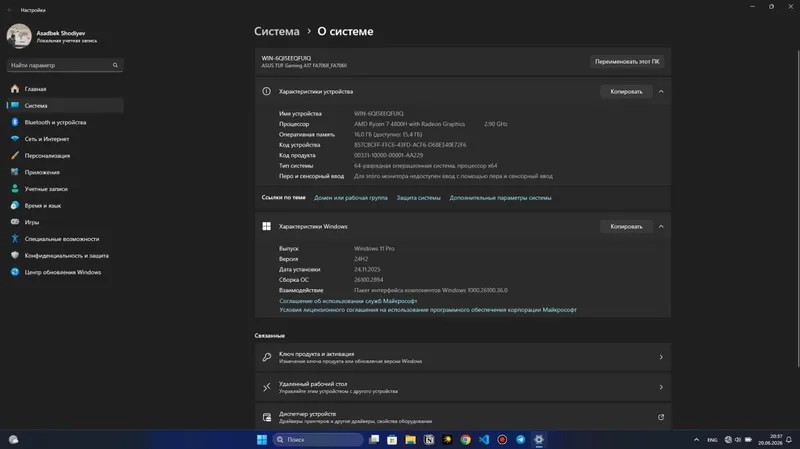Click Переименовать этот ПК button

[x=627, y=61]
